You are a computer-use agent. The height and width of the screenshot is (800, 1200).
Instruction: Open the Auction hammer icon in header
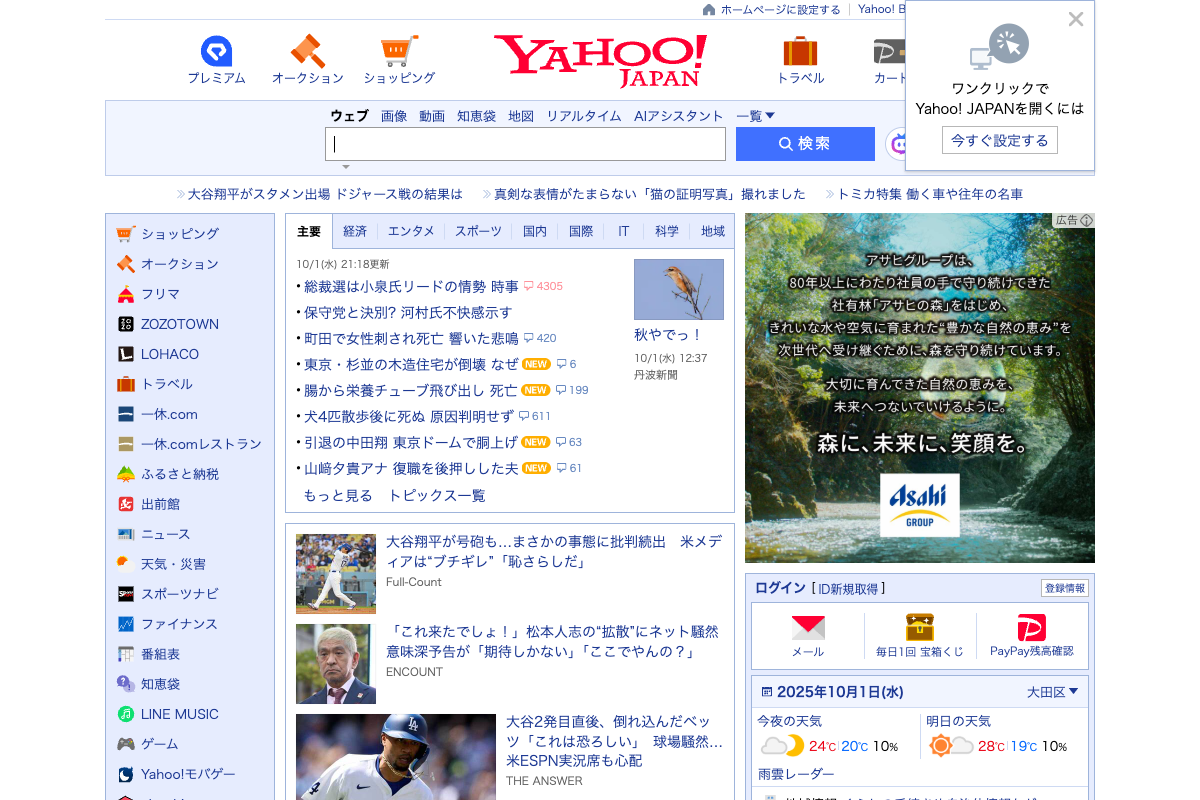point(307,52)
